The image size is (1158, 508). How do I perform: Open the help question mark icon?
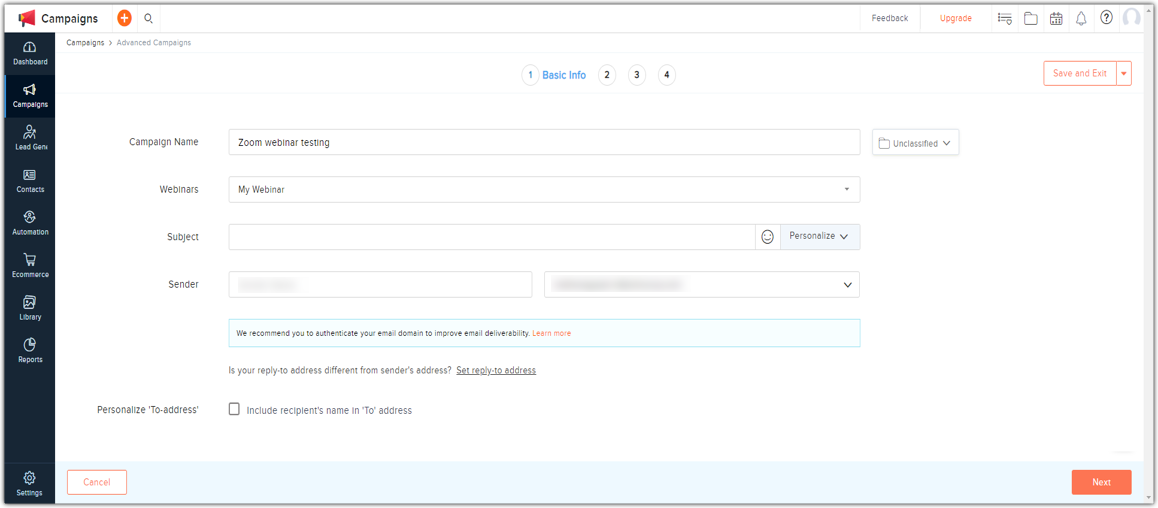(x=1106, y=18)
